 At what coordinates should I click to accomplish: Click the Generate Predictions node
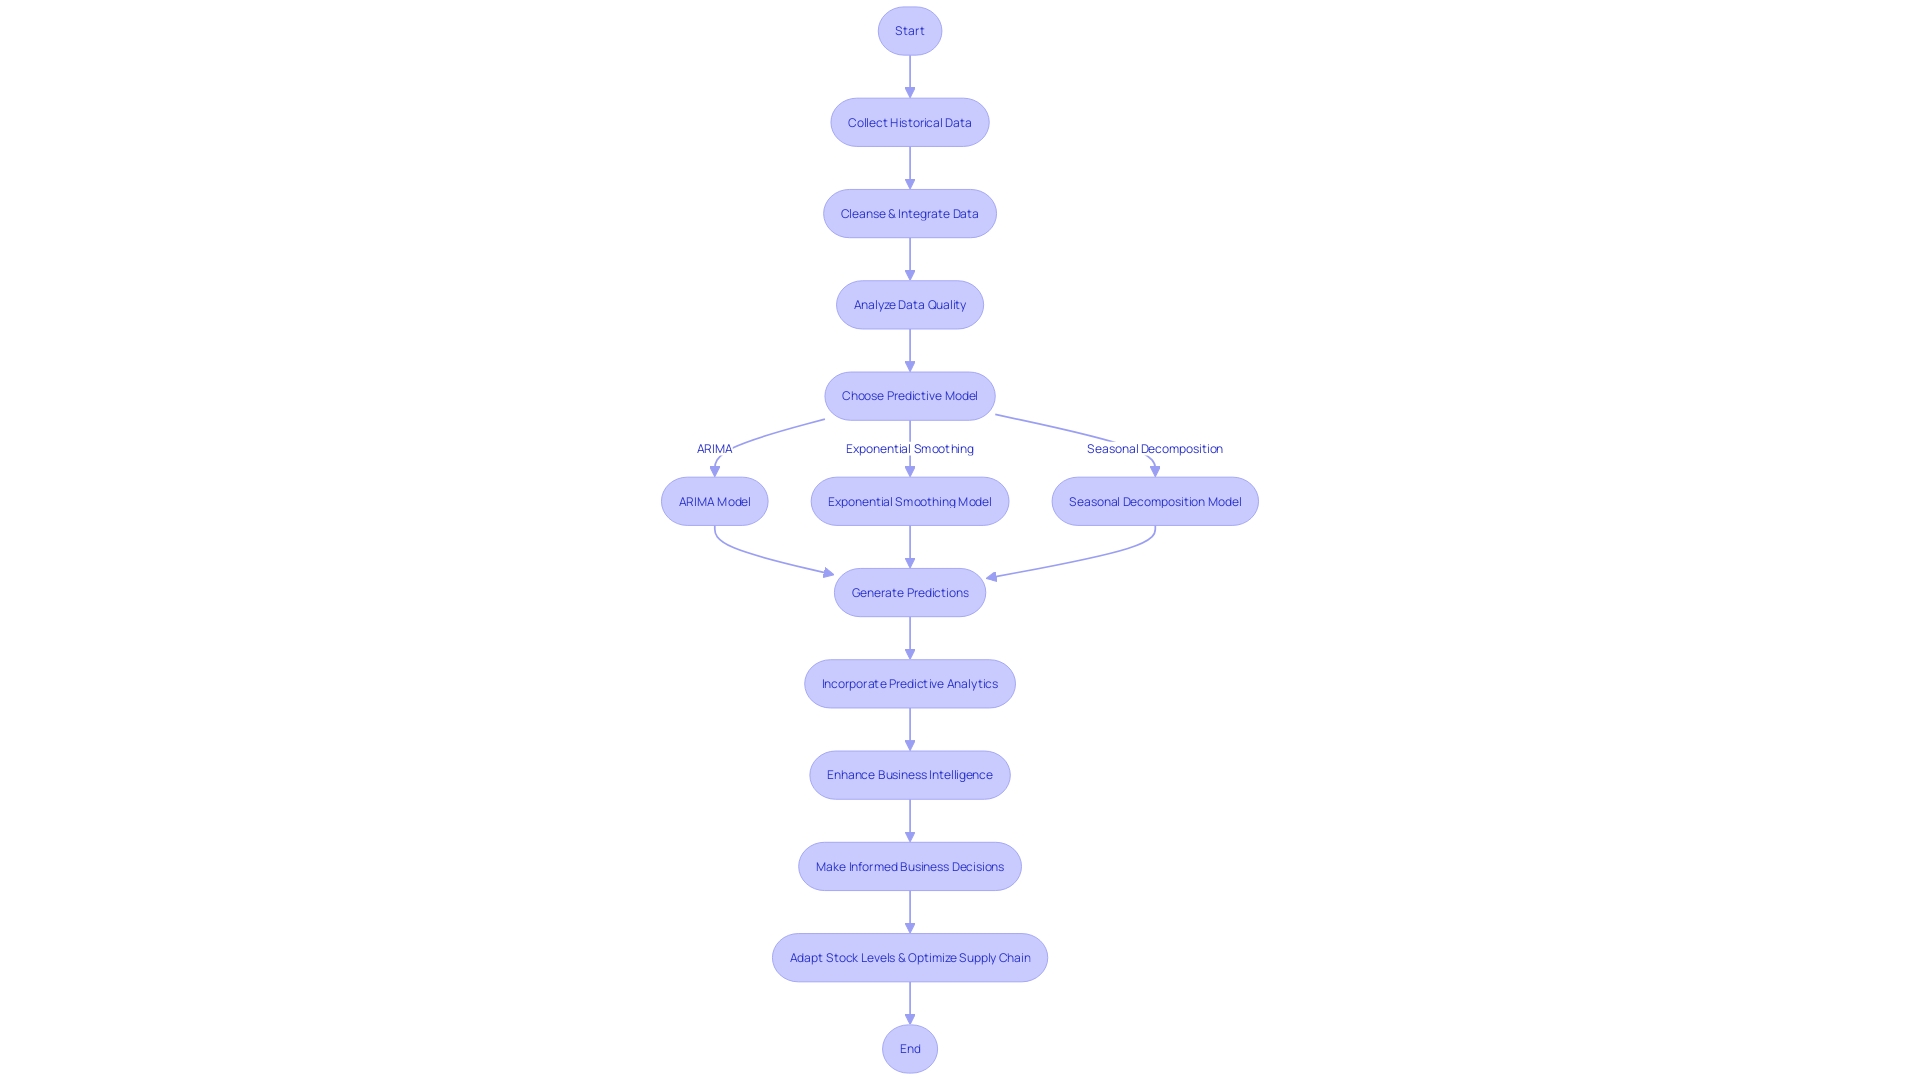[910, 592]
